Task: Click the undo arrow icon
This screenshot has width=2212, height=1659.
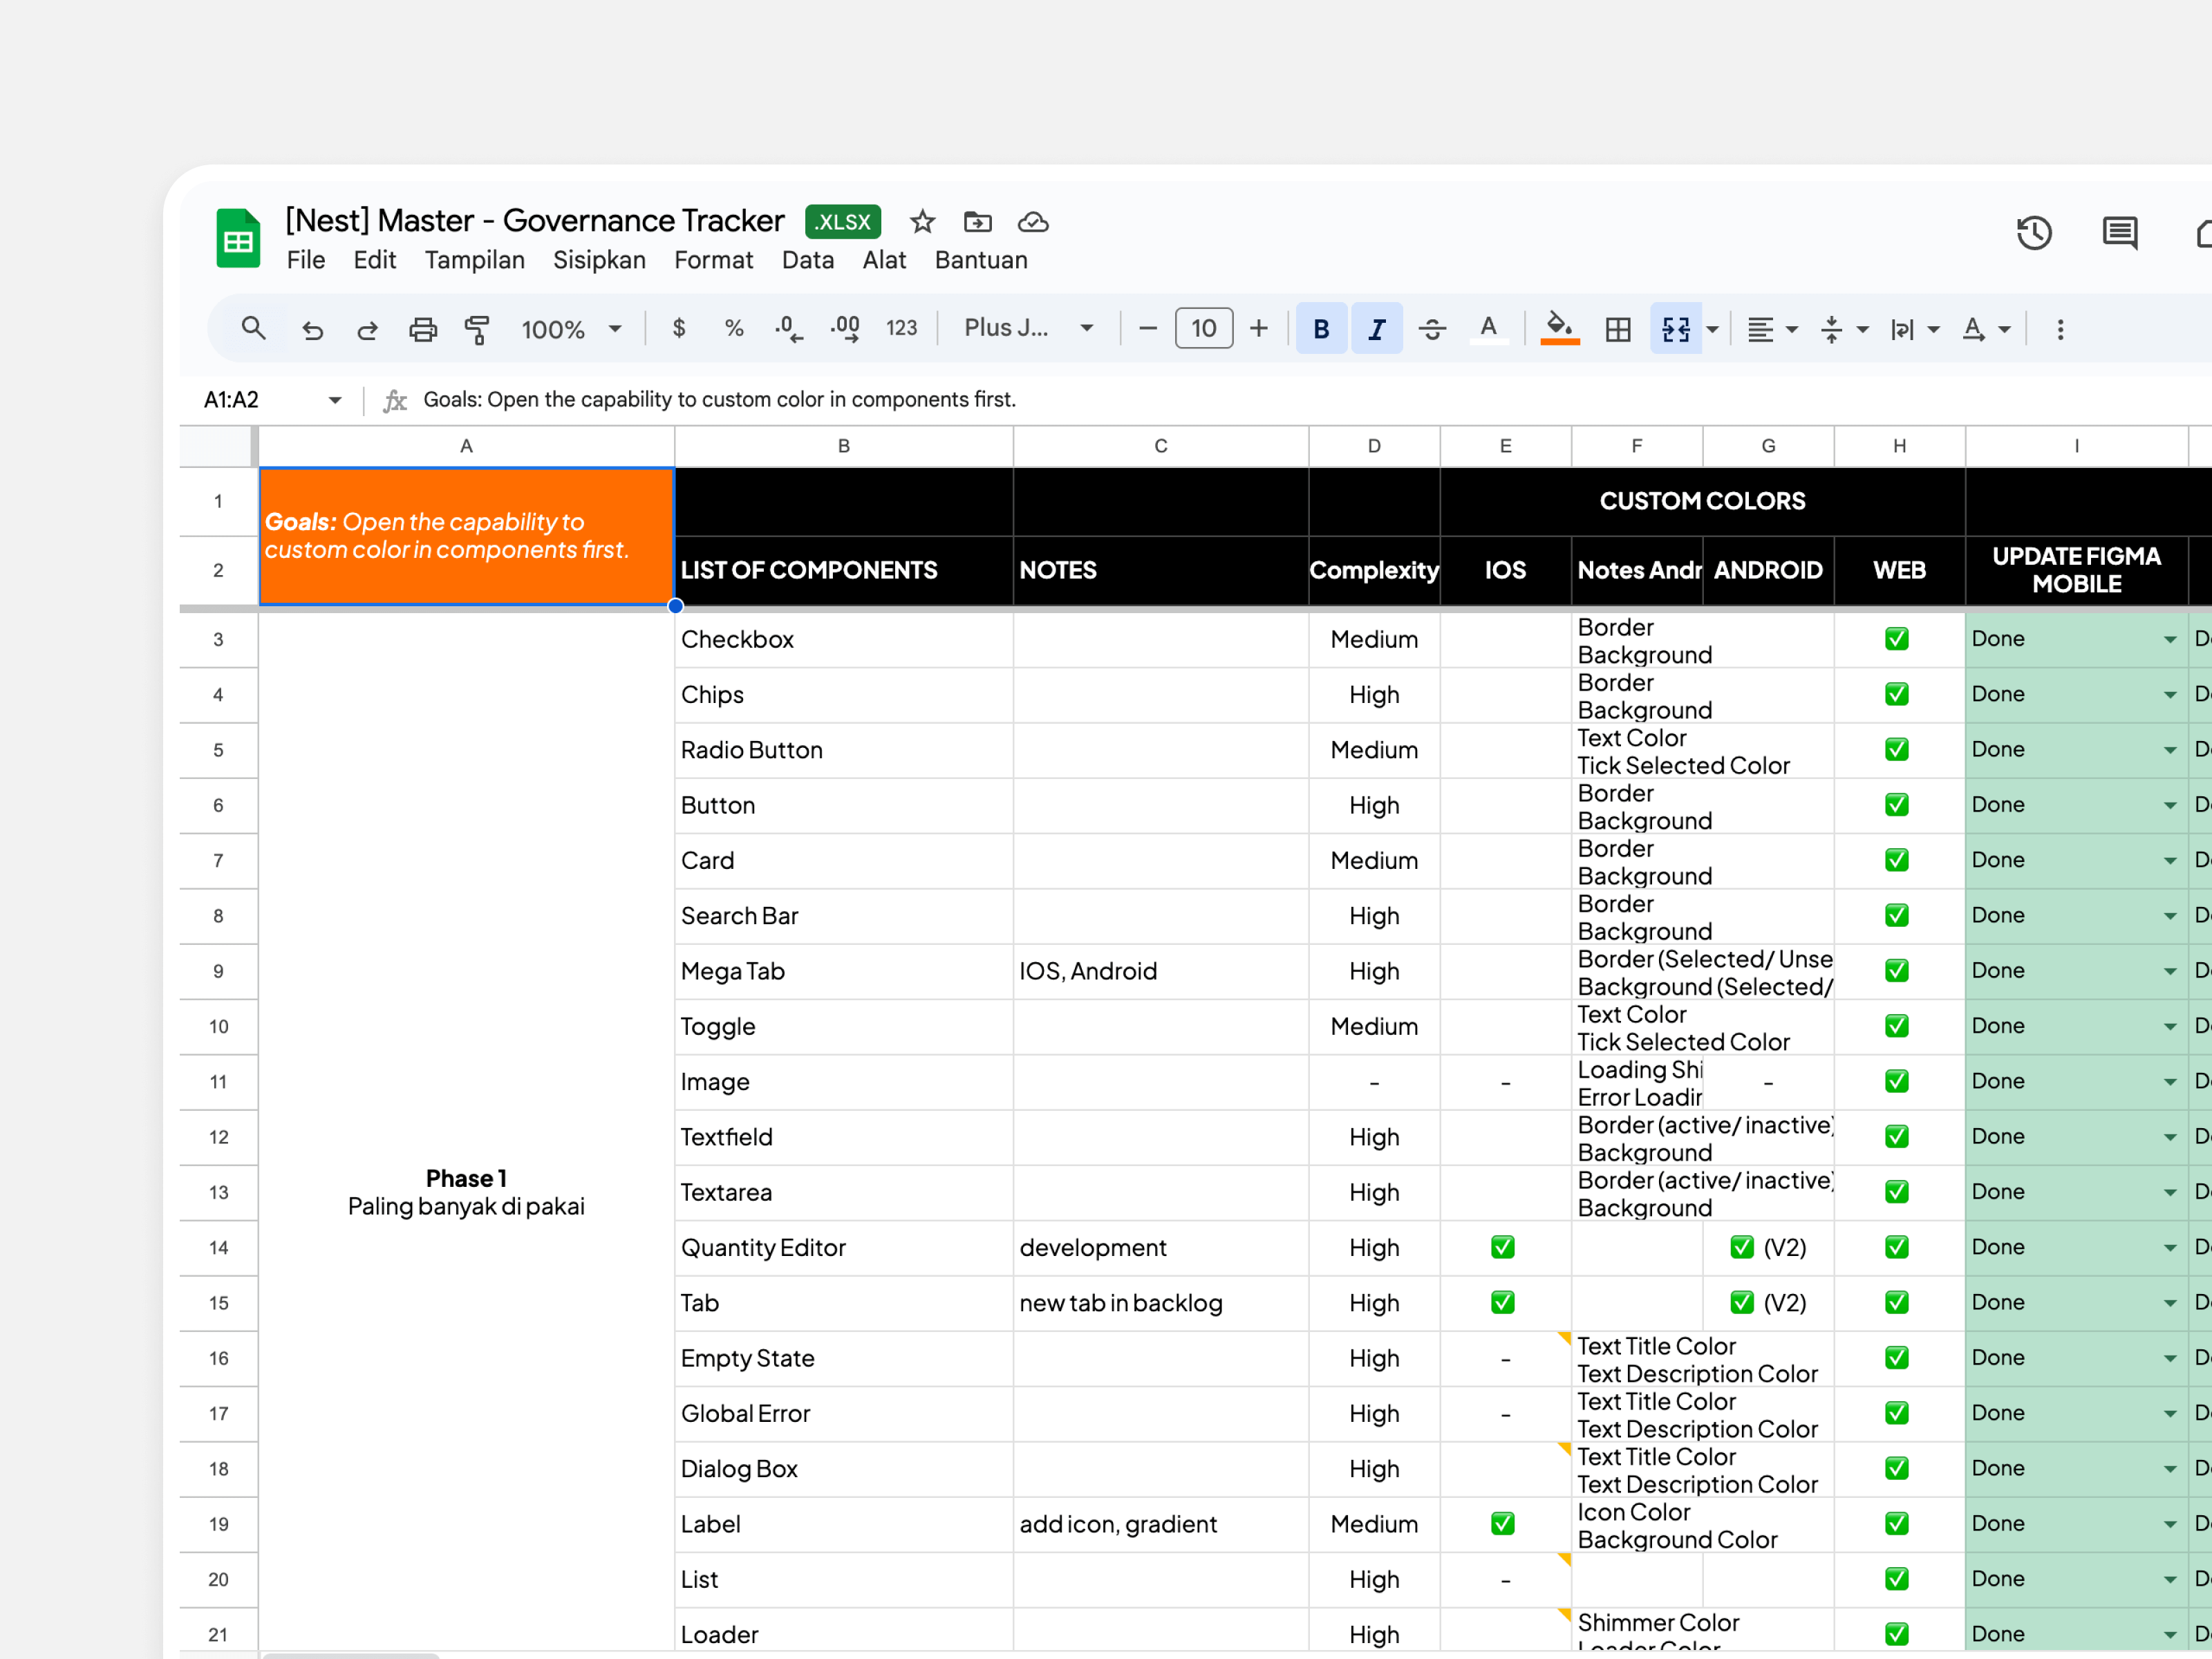Action: click(313, 329)
